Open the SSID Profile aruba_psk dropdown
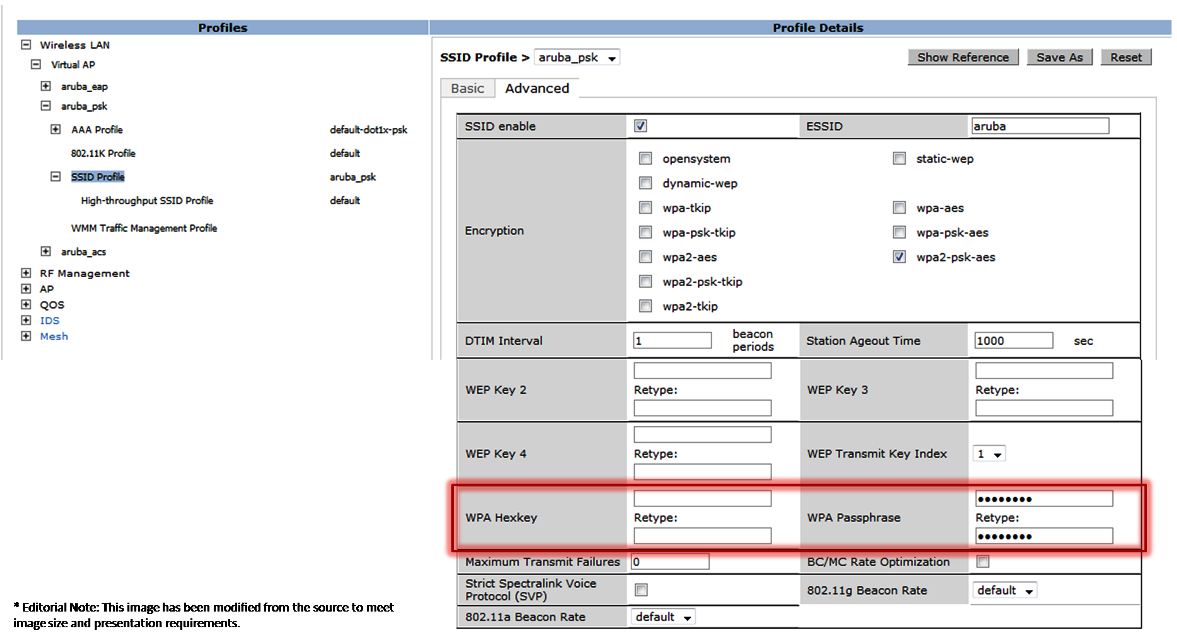The image size is (1177, 639). tap(578, 58)
